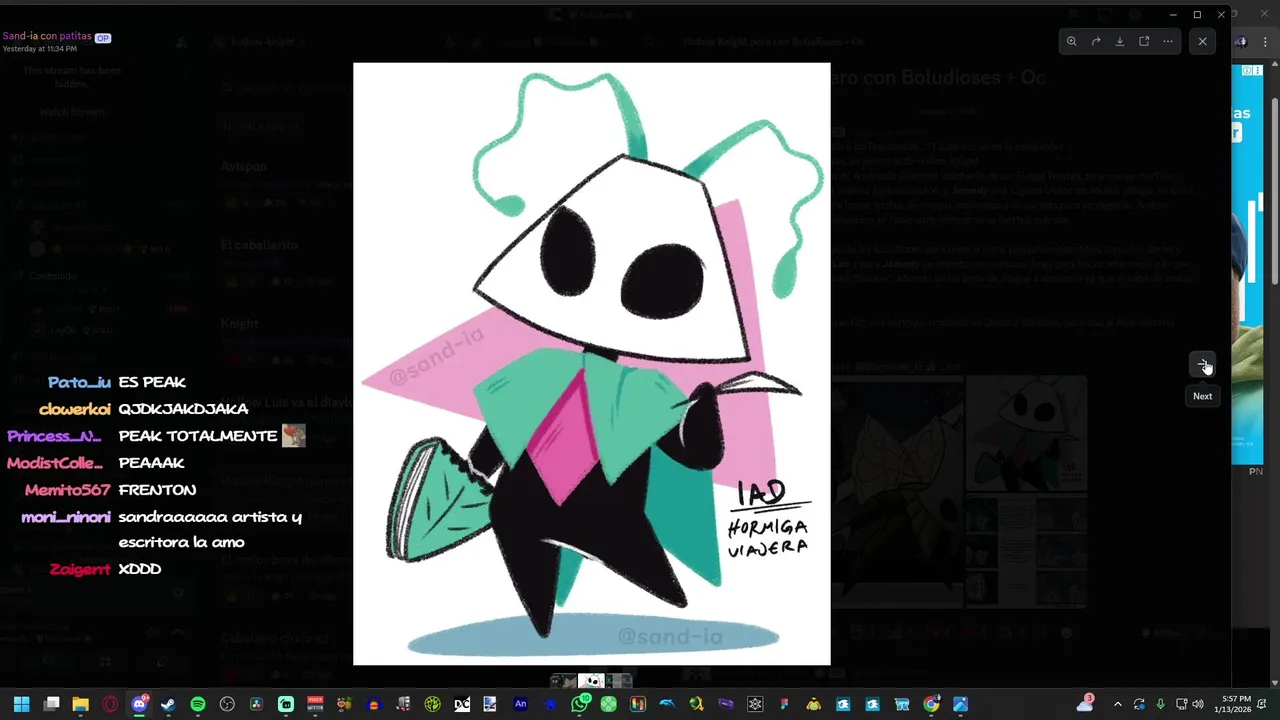Open Discord from the taskbar
Screen dimensions: 1280x720
coord(139,704)
